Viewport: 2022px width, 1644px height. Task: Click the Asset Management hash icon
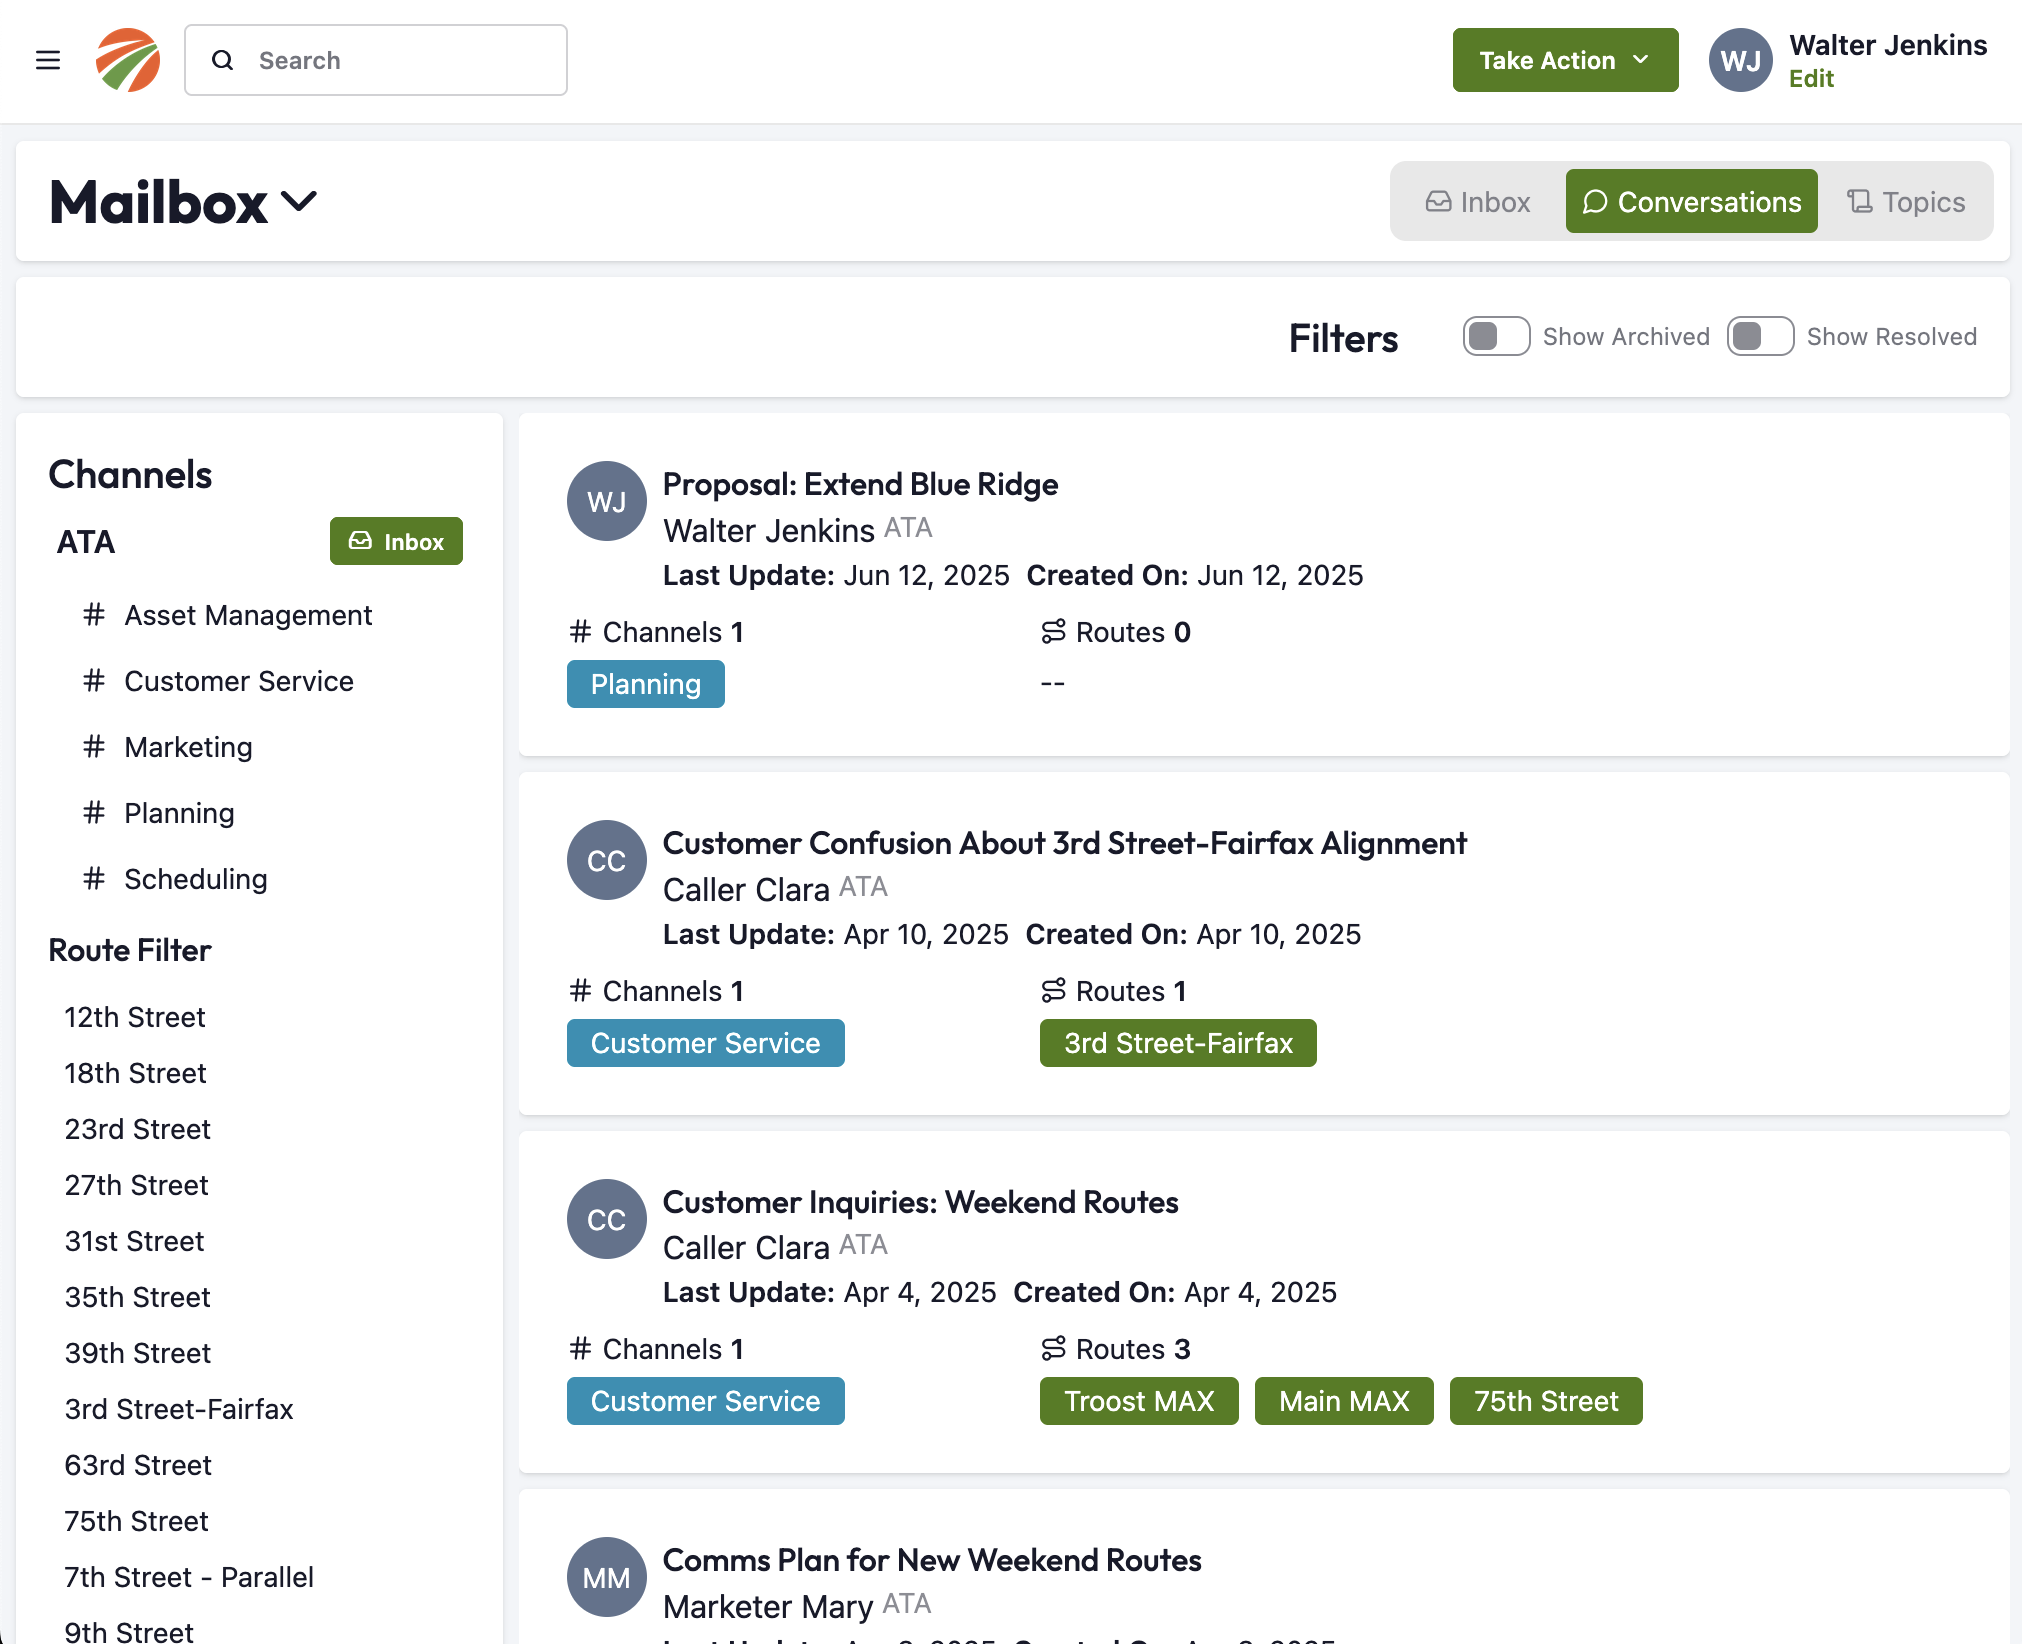(93, 615)
